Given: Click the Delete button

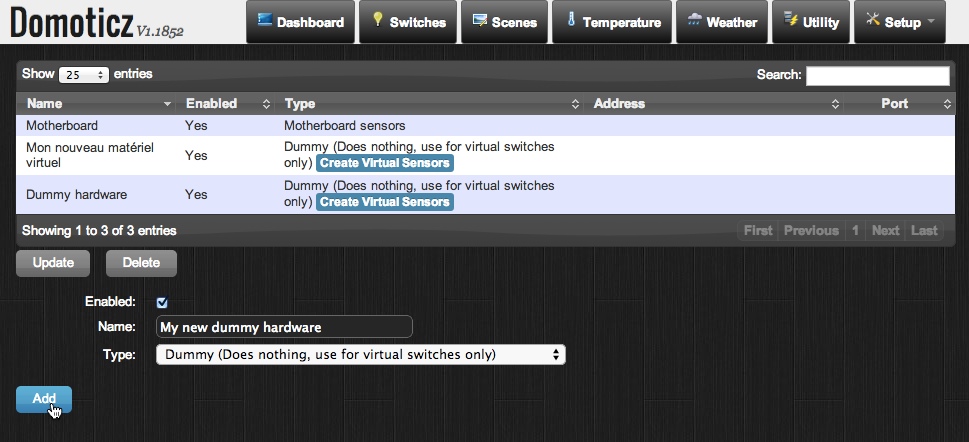Looking at the screenshot, I should click(141, 263).
